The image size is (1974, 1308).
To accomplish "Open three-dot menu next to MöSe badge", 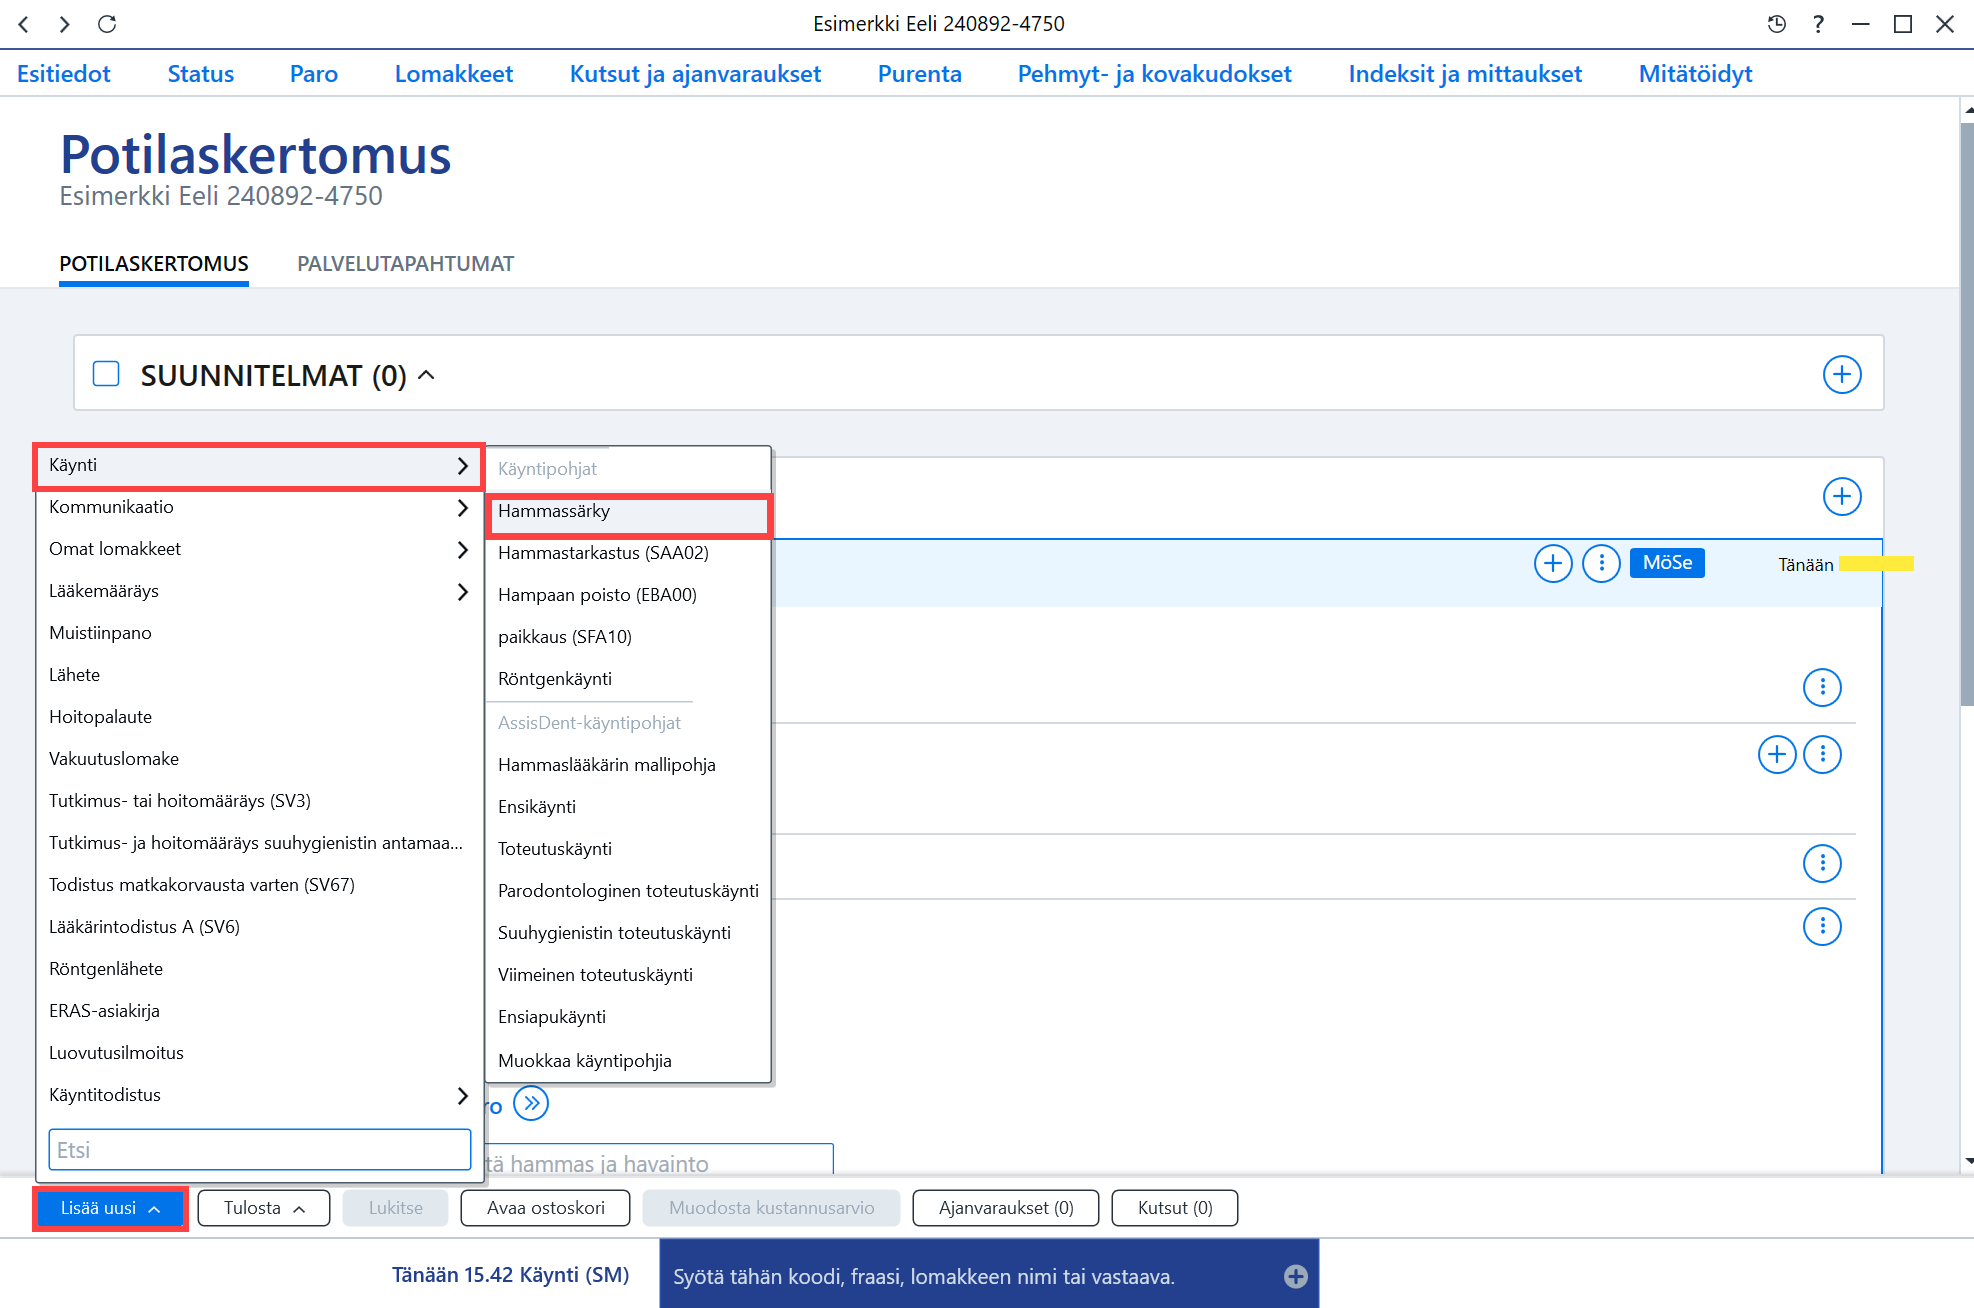I will coord(1601,564).
